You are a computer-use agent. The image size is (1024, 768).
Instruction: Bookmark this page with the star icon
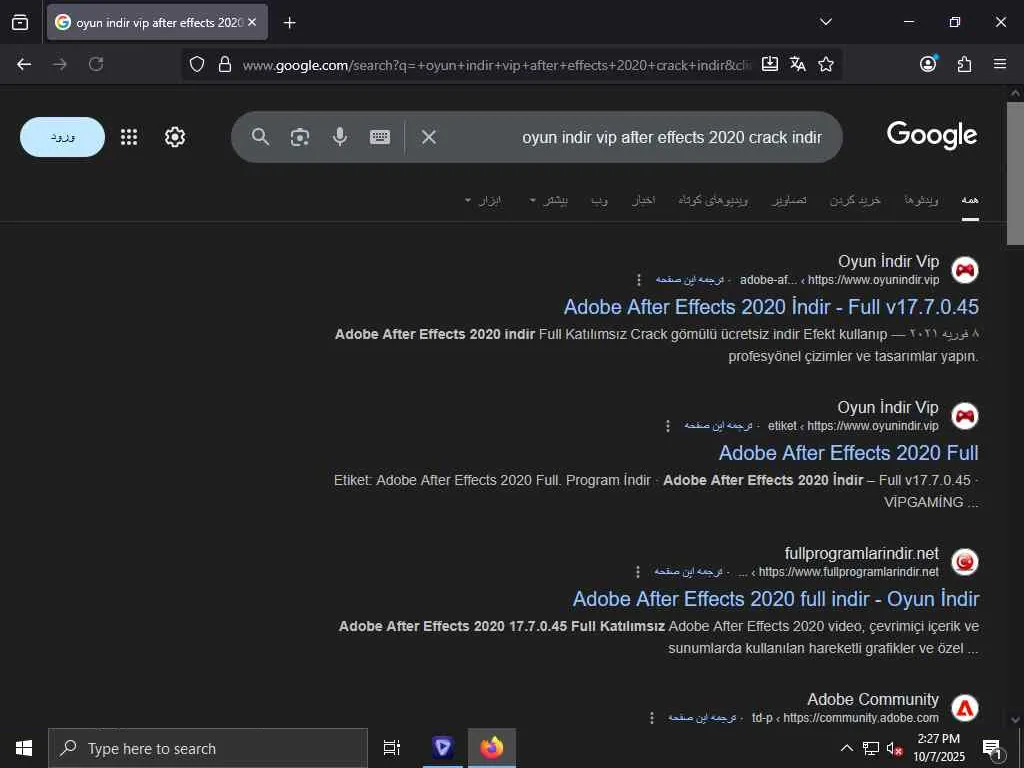pyautogui.click(x=825, y=64)
